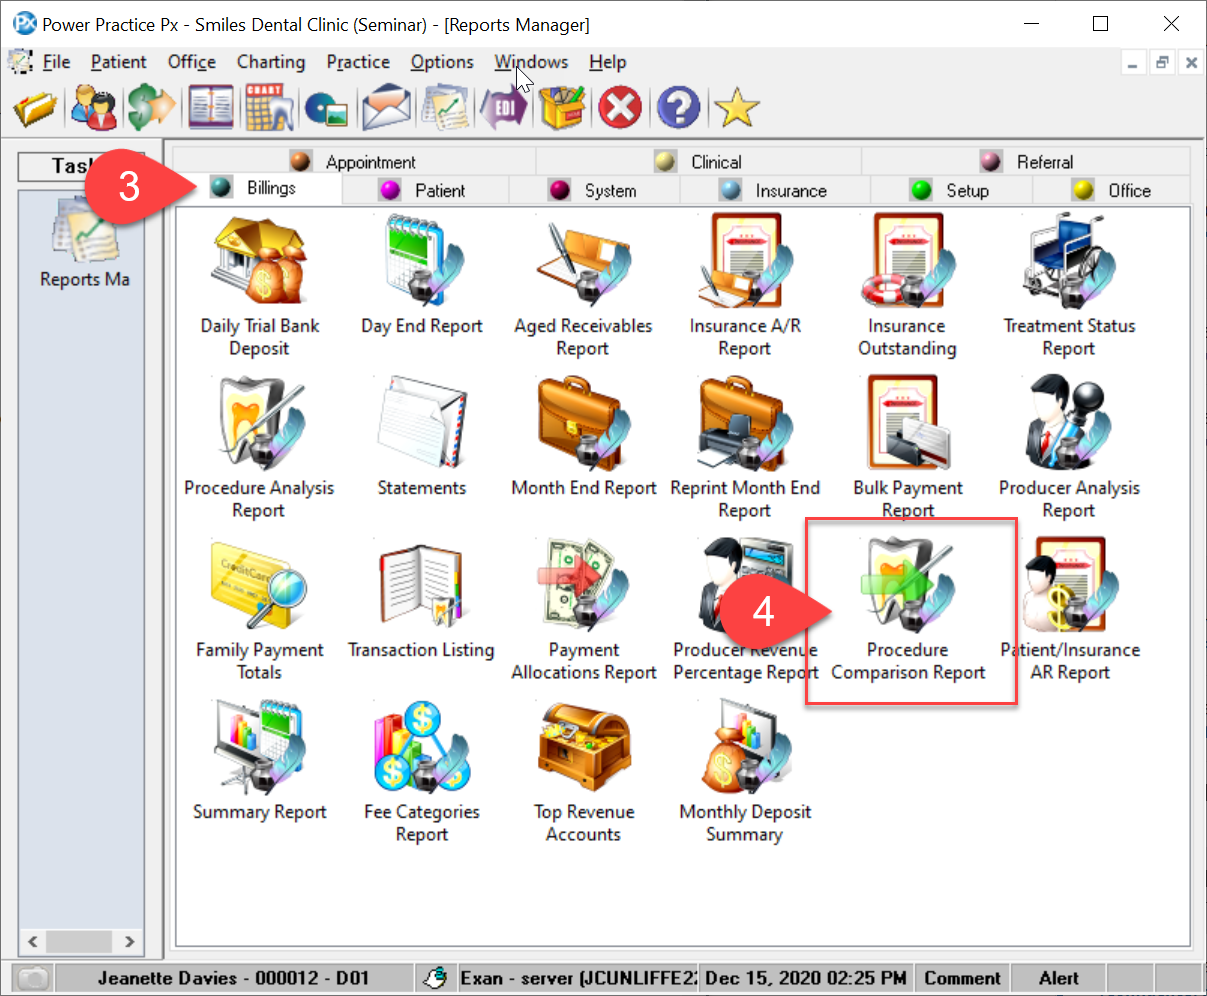This screenshot has width=1207, height=996.
Task: Click the task panel right scroll arrow
Action: tap(129, 941)
